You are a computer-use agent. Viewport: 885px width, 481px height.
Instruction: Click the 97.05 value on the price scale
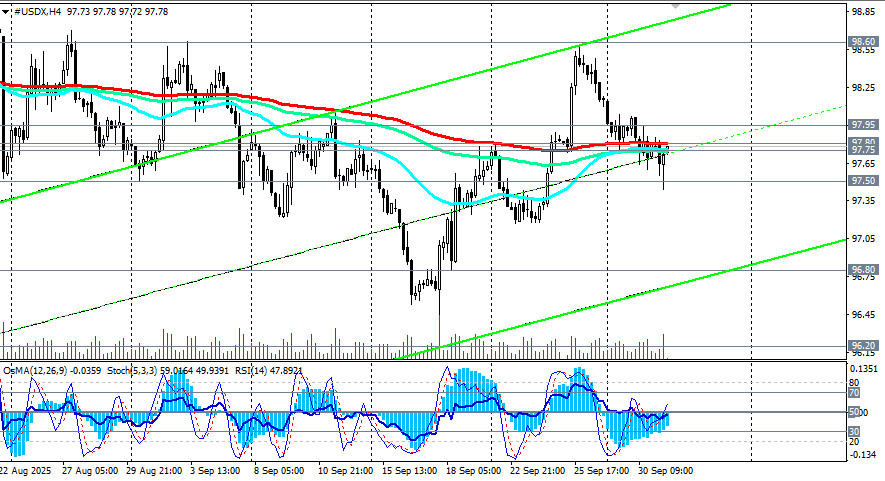[863, 239]
